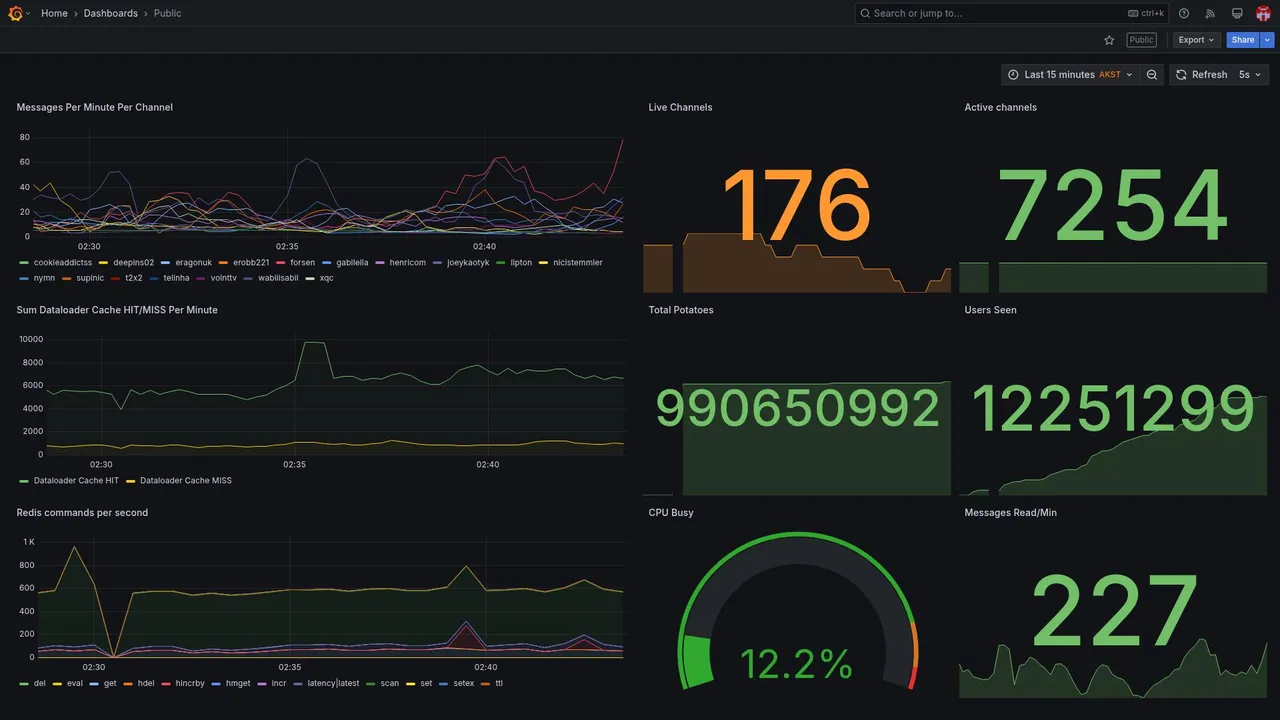Click the 227 messages read value
Viewport: 1280px width, 720px height.
[x=1113, y=610]
